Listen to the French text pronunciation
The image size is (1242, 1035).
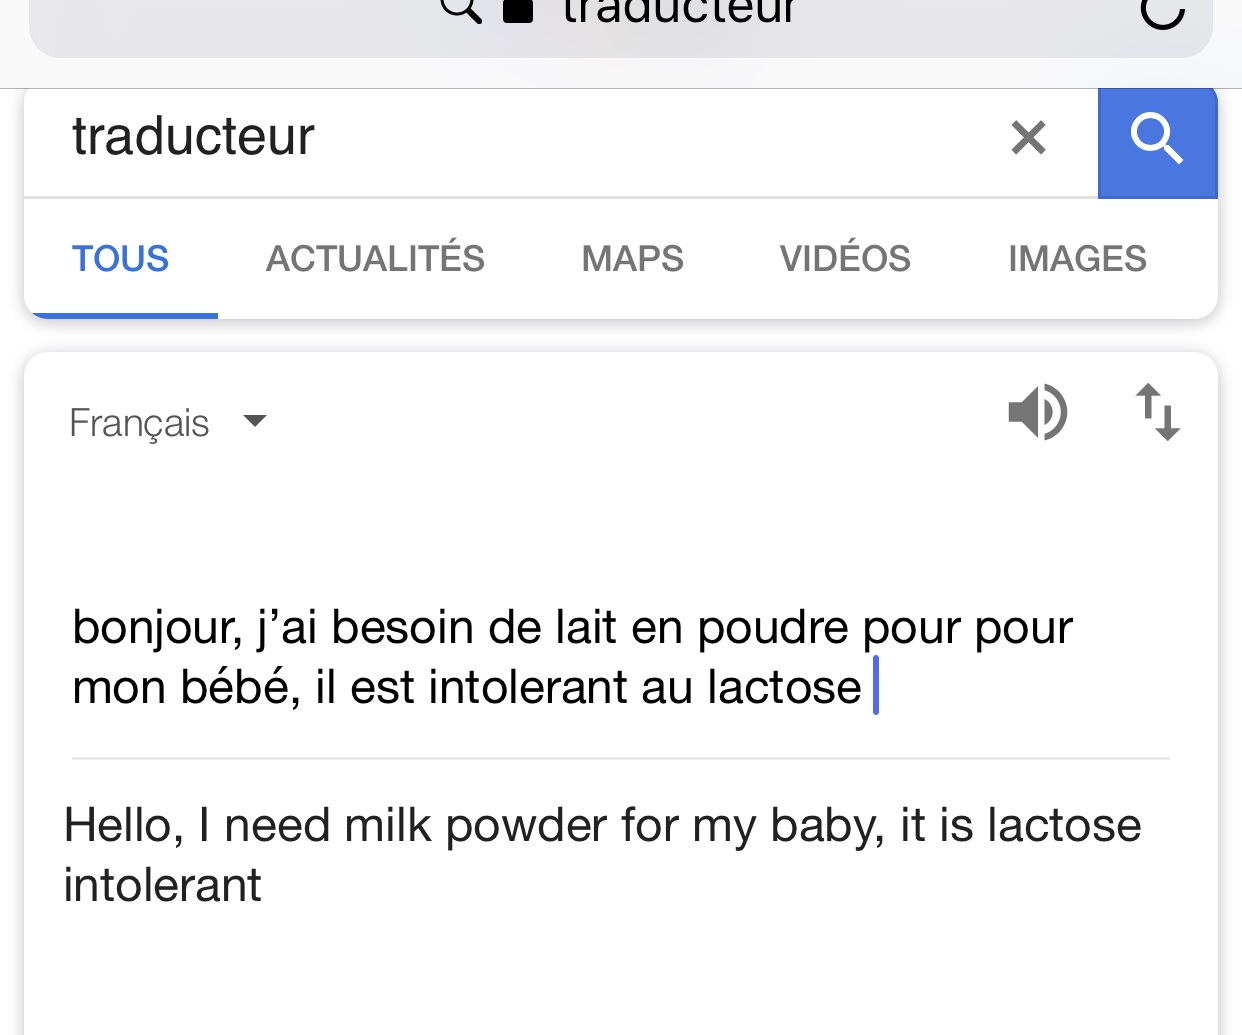click(x=1038, y=412)
